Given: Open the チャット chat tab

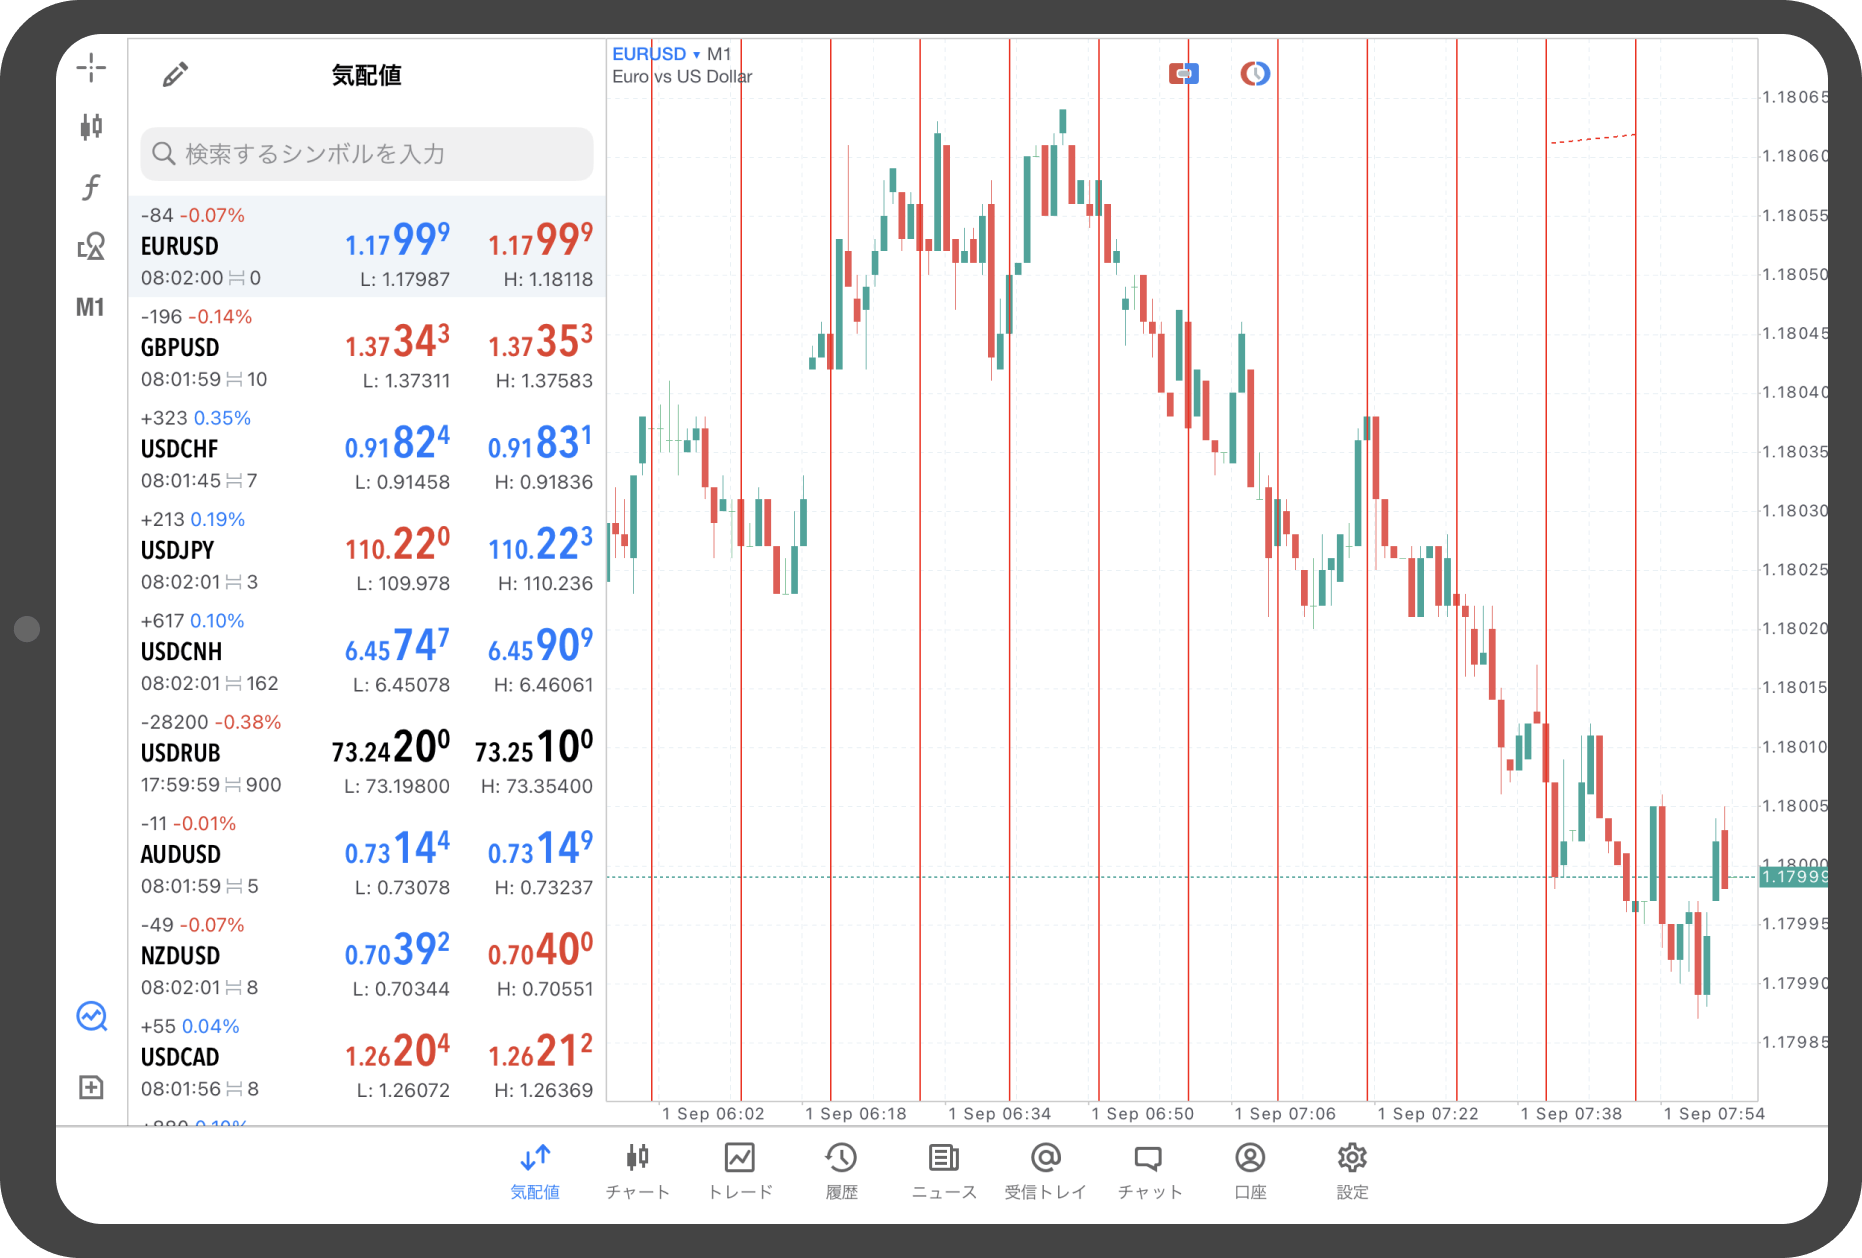Looking at the screenshot, I should [x=1149, y=1172].
